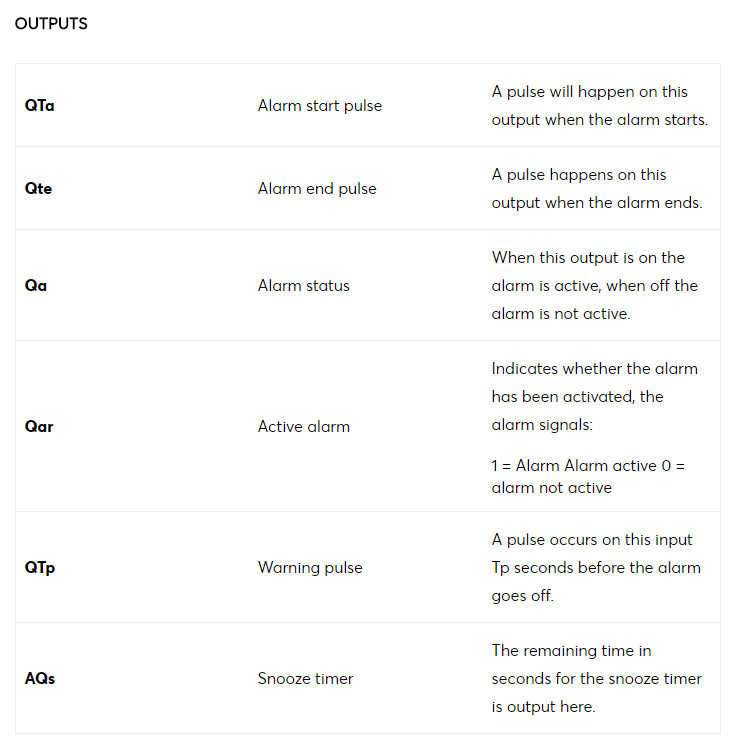Click the Qte alarm ends description

click(597, 188)
